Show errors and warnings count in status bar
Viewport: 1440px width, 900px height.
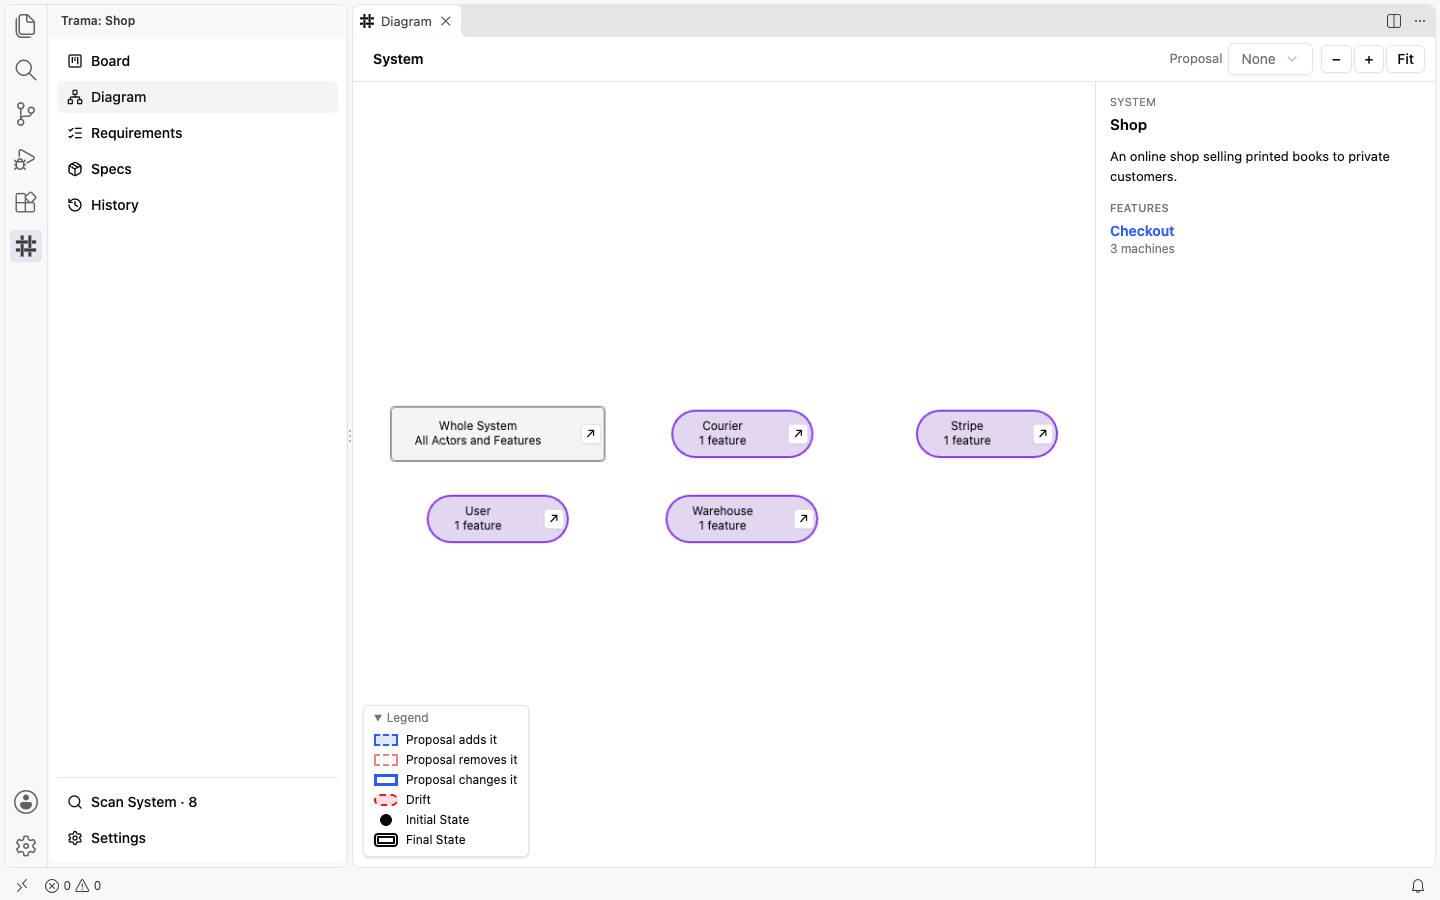(73, 886)
